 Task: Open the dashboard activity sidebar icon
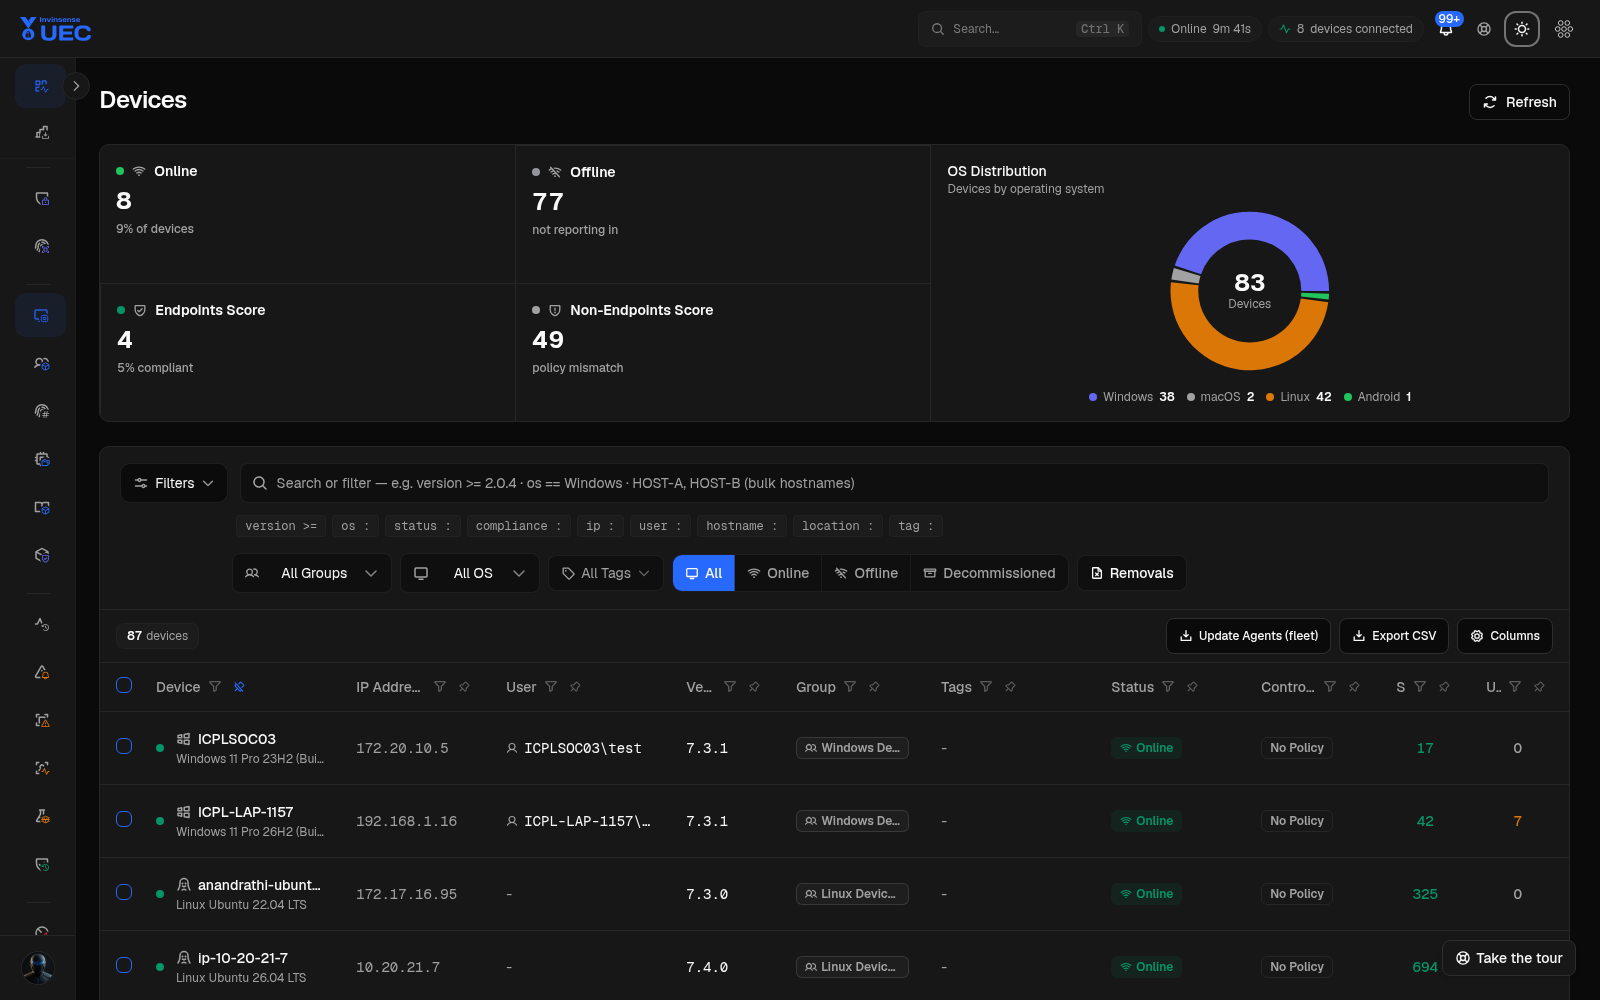pos(41,86)
